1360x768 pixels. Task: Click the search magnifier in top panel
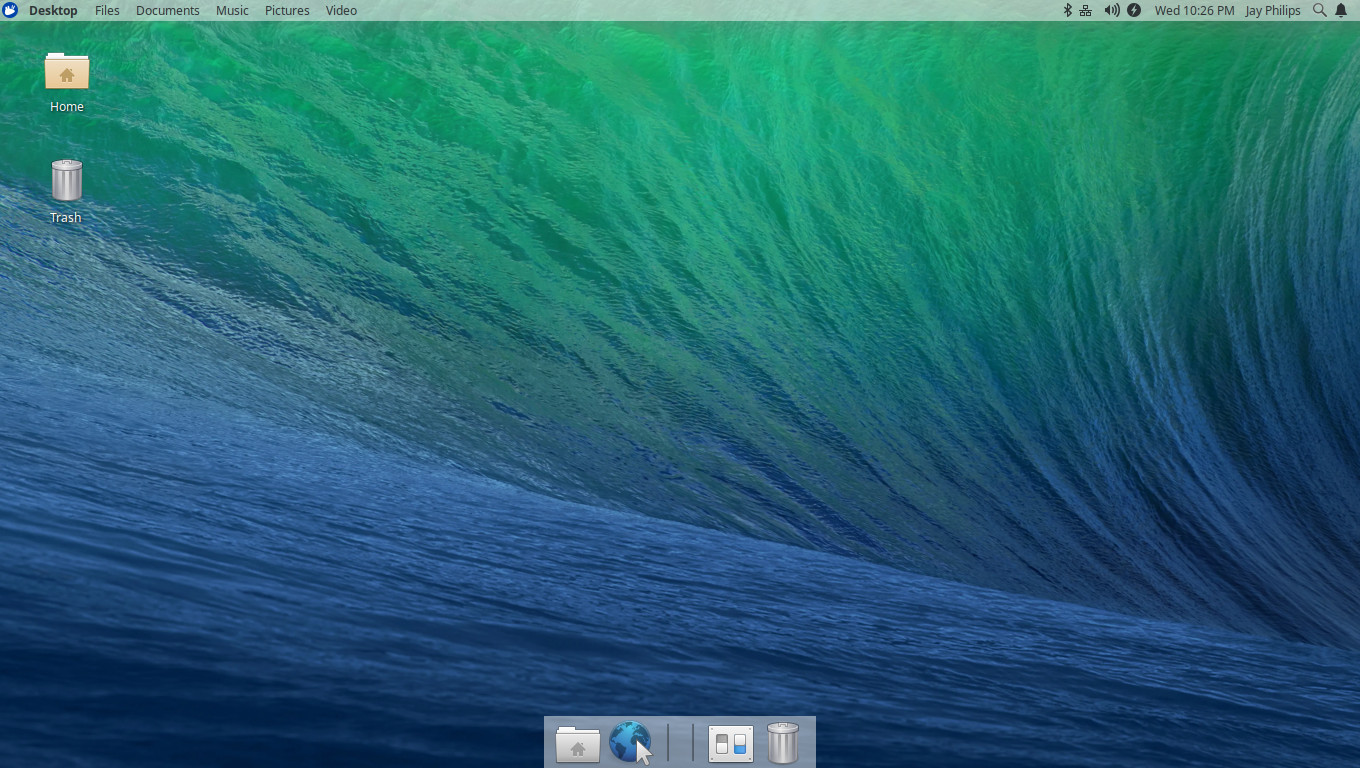pos(1319,10)
